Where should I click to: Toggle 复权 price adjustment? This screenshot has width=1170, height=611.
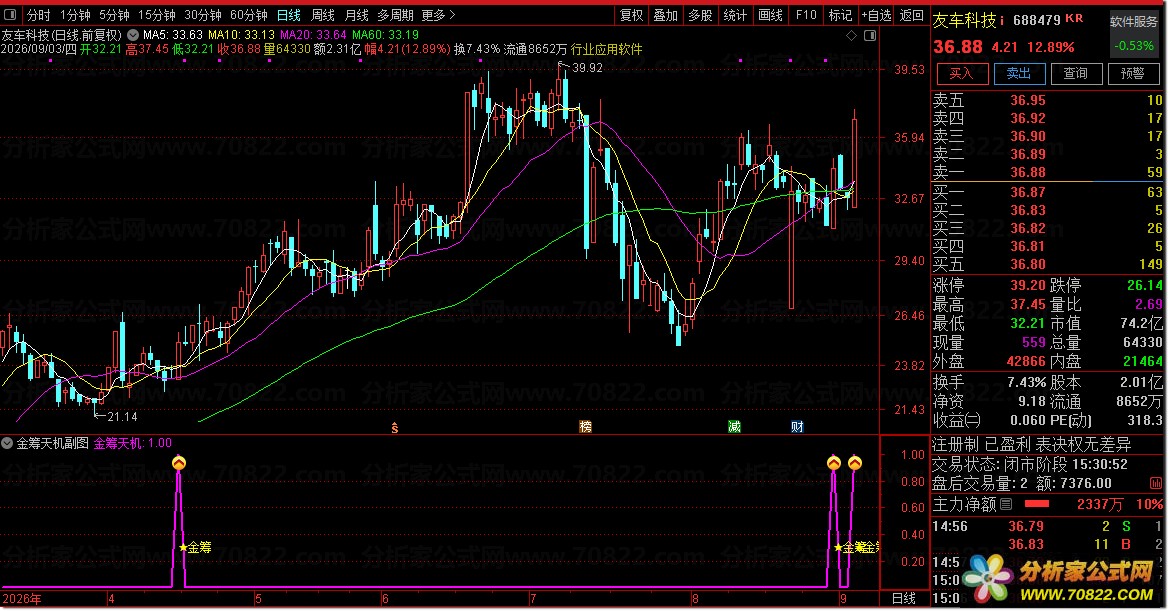point(632,15)
